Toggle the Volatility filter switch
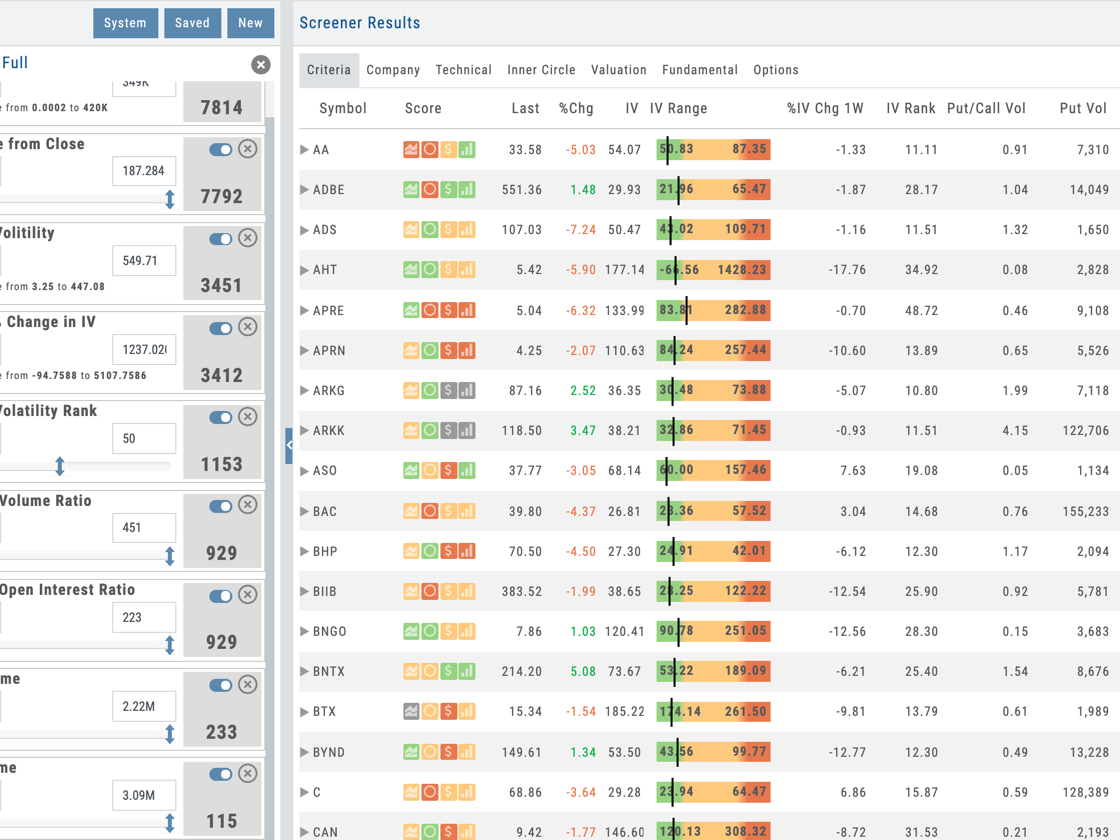This screenshot has width=1120, height=840. point(221,239)
